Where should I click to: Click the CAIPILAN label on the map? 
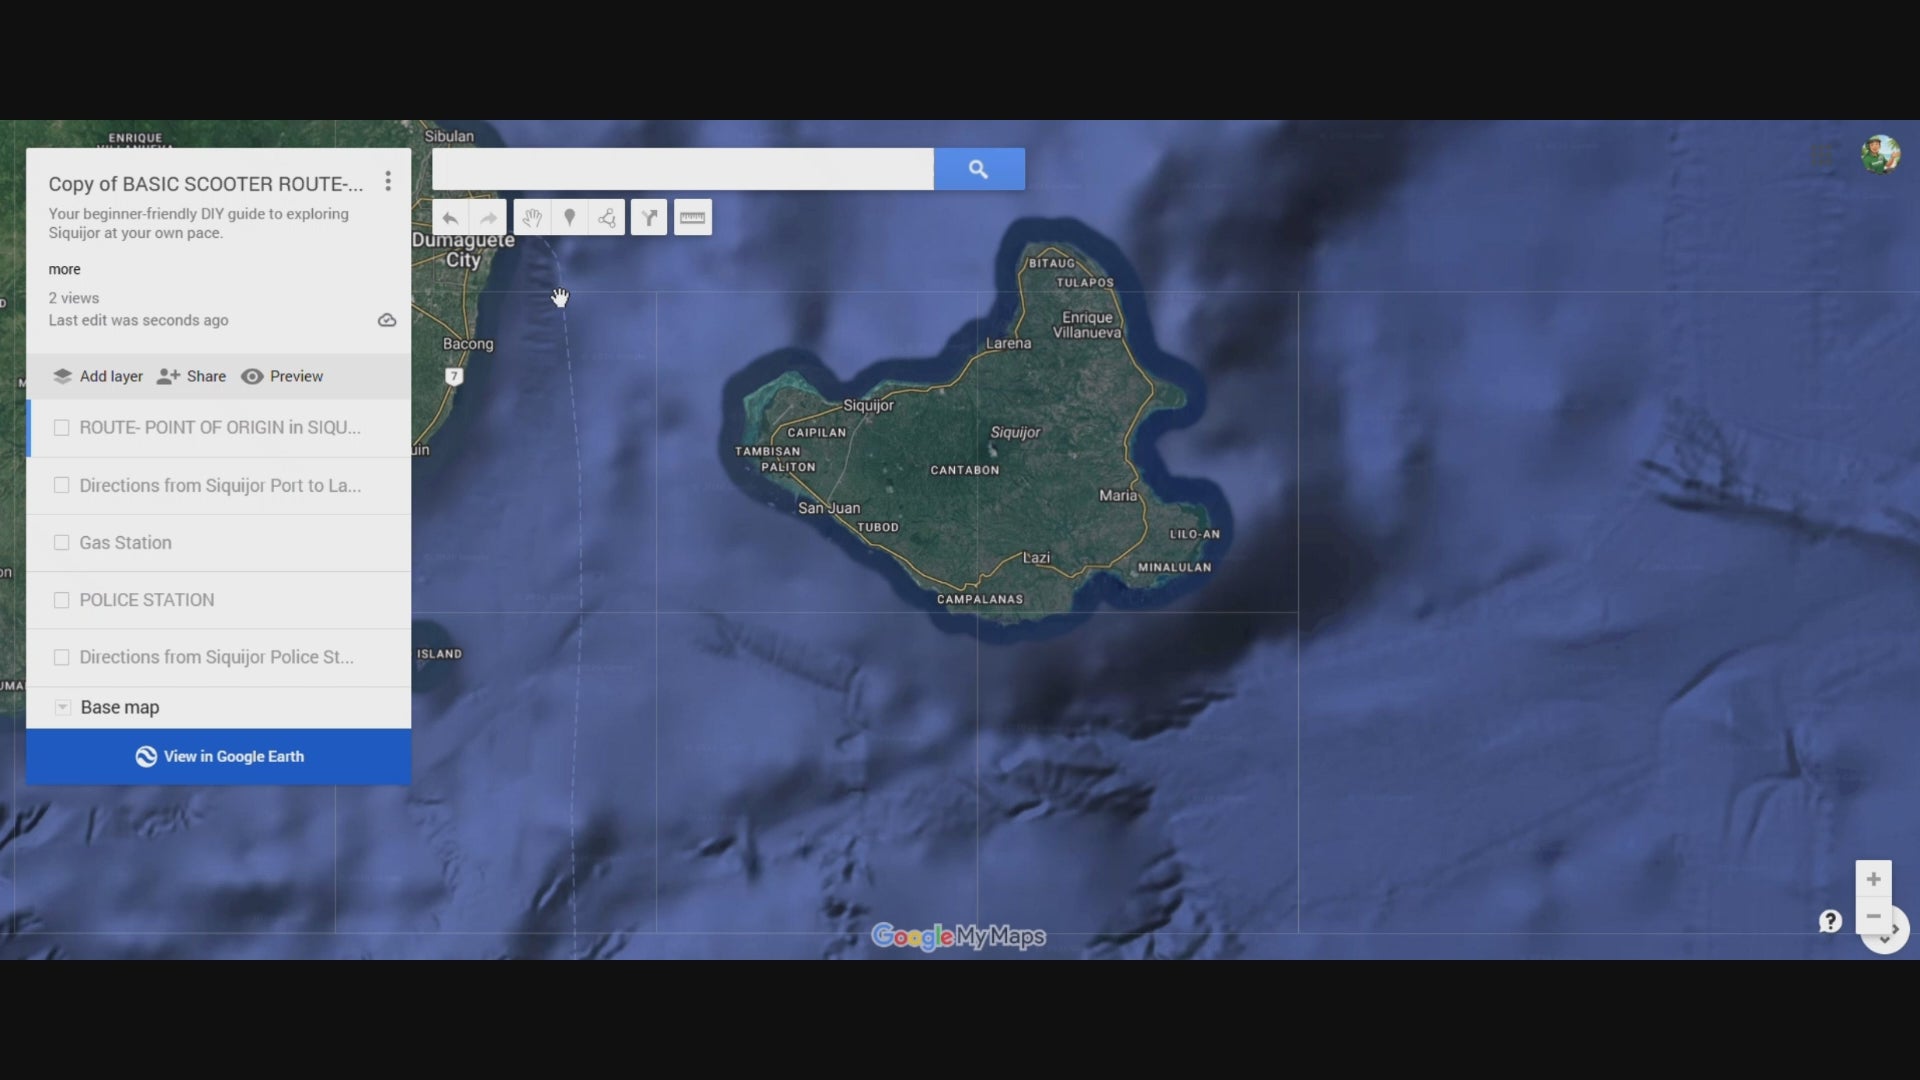pyautogui.click(x=817, y=433)
